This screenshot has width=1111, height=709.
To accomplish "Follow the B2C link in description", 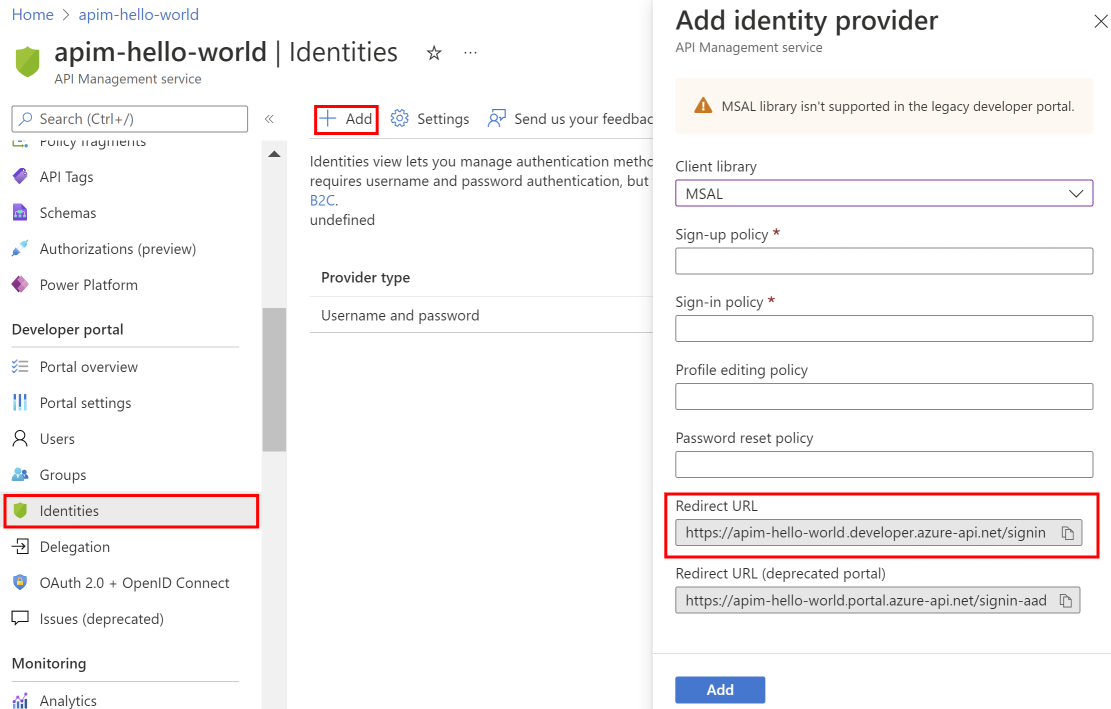I will (322, 200).
